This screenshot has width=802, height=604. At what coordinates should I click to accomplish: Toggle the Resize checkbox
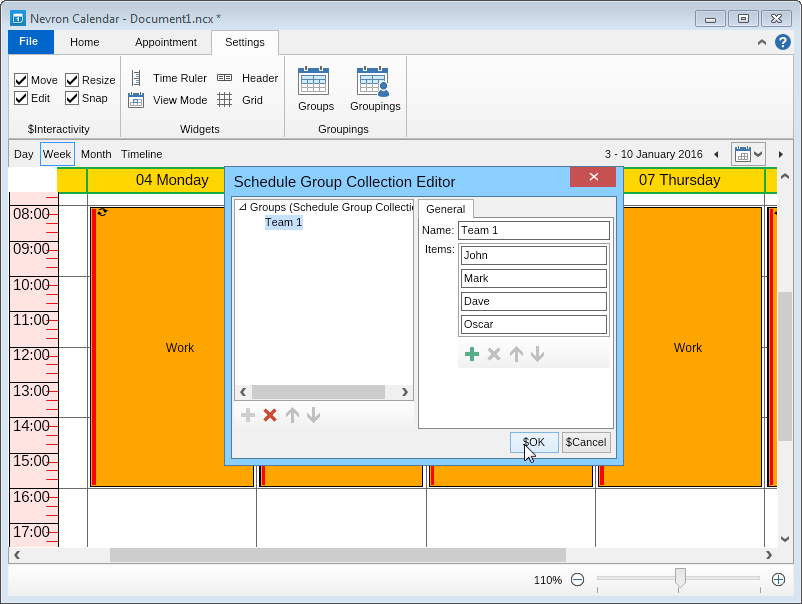72,80
